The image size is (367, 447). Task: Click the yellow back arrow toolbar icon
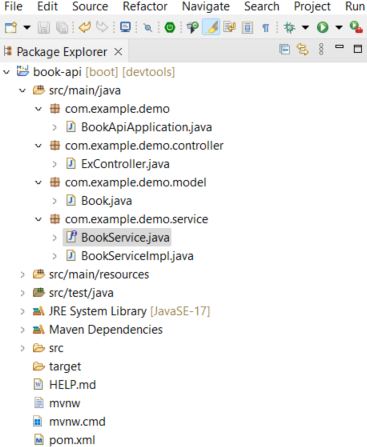point(85,27)
